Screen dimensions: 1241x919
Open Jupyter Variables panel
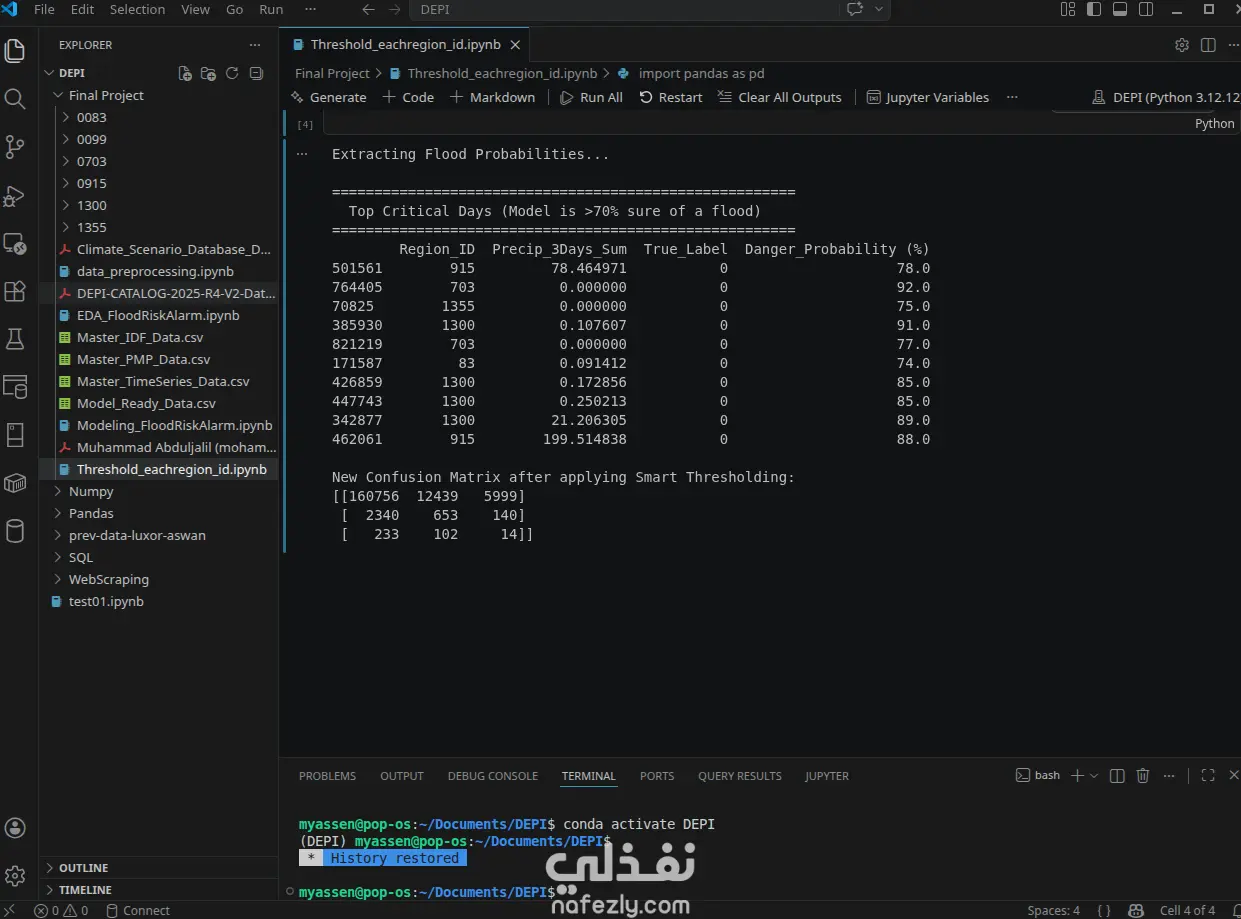(x=927, y=97)
